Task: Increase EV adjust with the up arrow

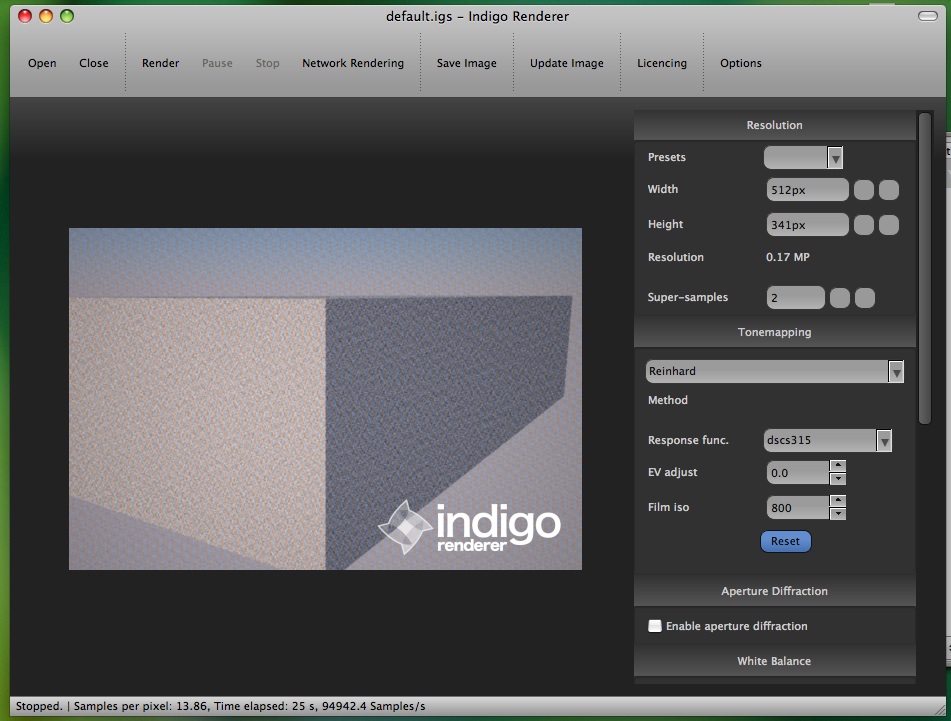Action: (x=838, y=466)
